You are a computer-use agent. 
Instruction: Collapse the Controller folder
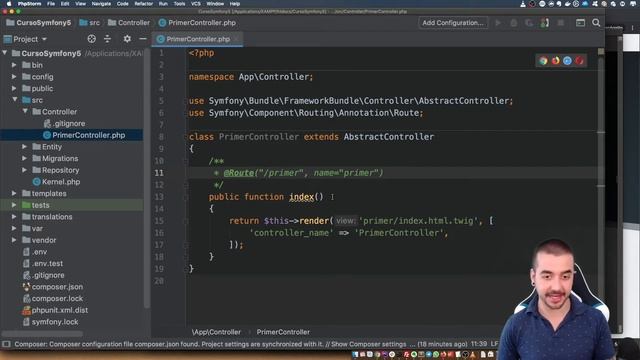point(25,111)
